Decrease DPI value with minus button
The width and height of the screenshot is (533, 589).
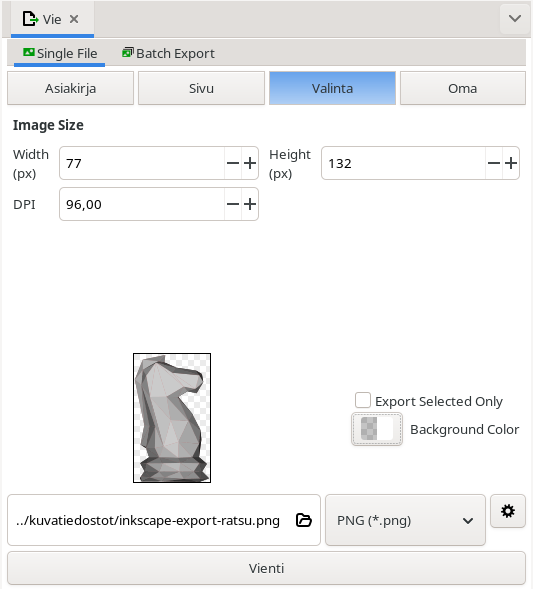233,204
